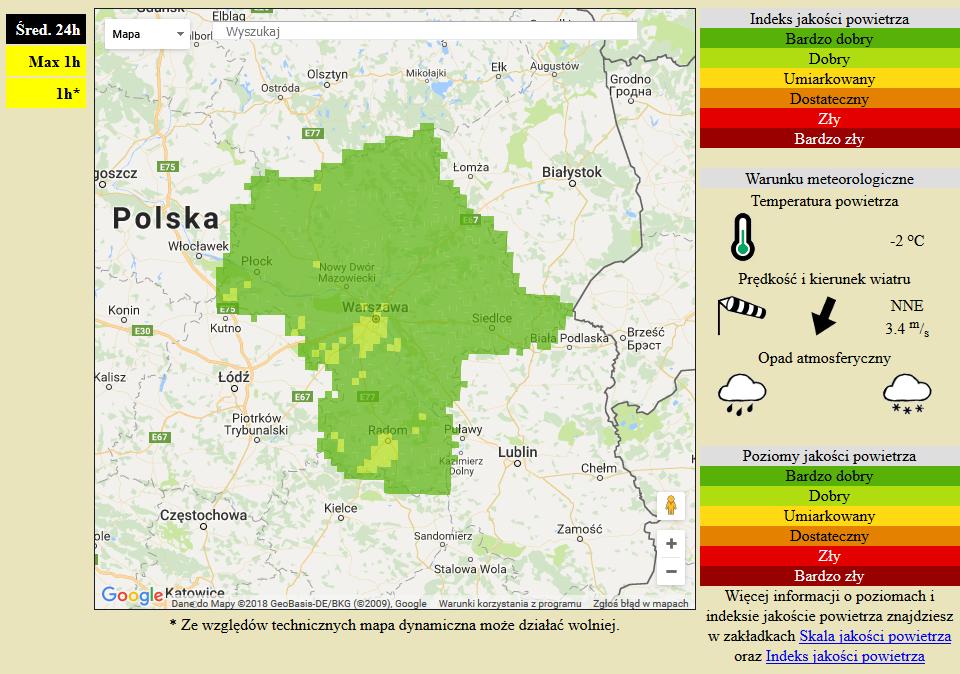Image resolution: width=960 pixels, height=674 pixels.
Task: Switch to the Max 1h tab
Action: point(46,61)
